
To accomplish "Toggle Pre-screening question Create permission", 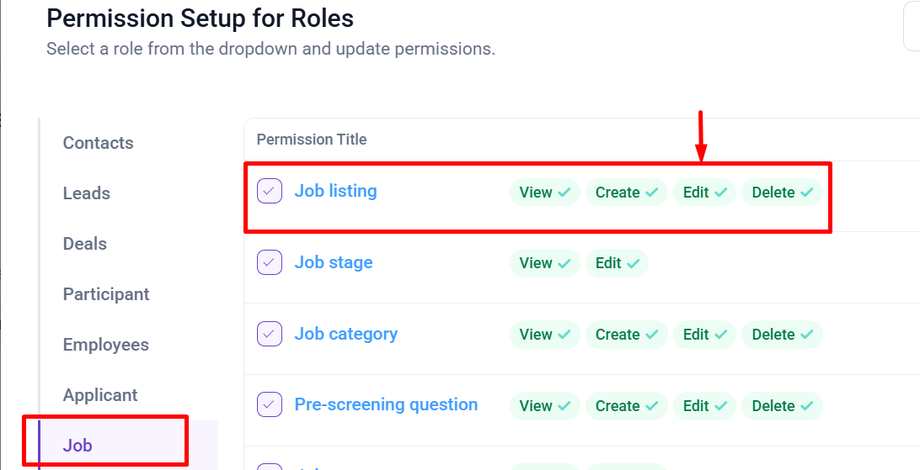I will [626, 406].
